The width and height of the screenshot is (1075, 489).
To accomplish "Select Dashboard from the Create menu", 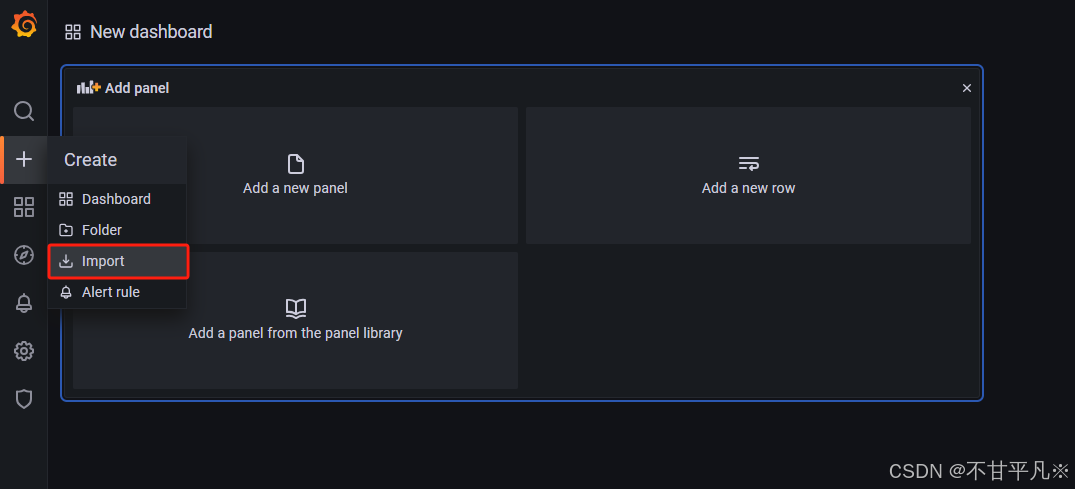I will coord(117,199).
